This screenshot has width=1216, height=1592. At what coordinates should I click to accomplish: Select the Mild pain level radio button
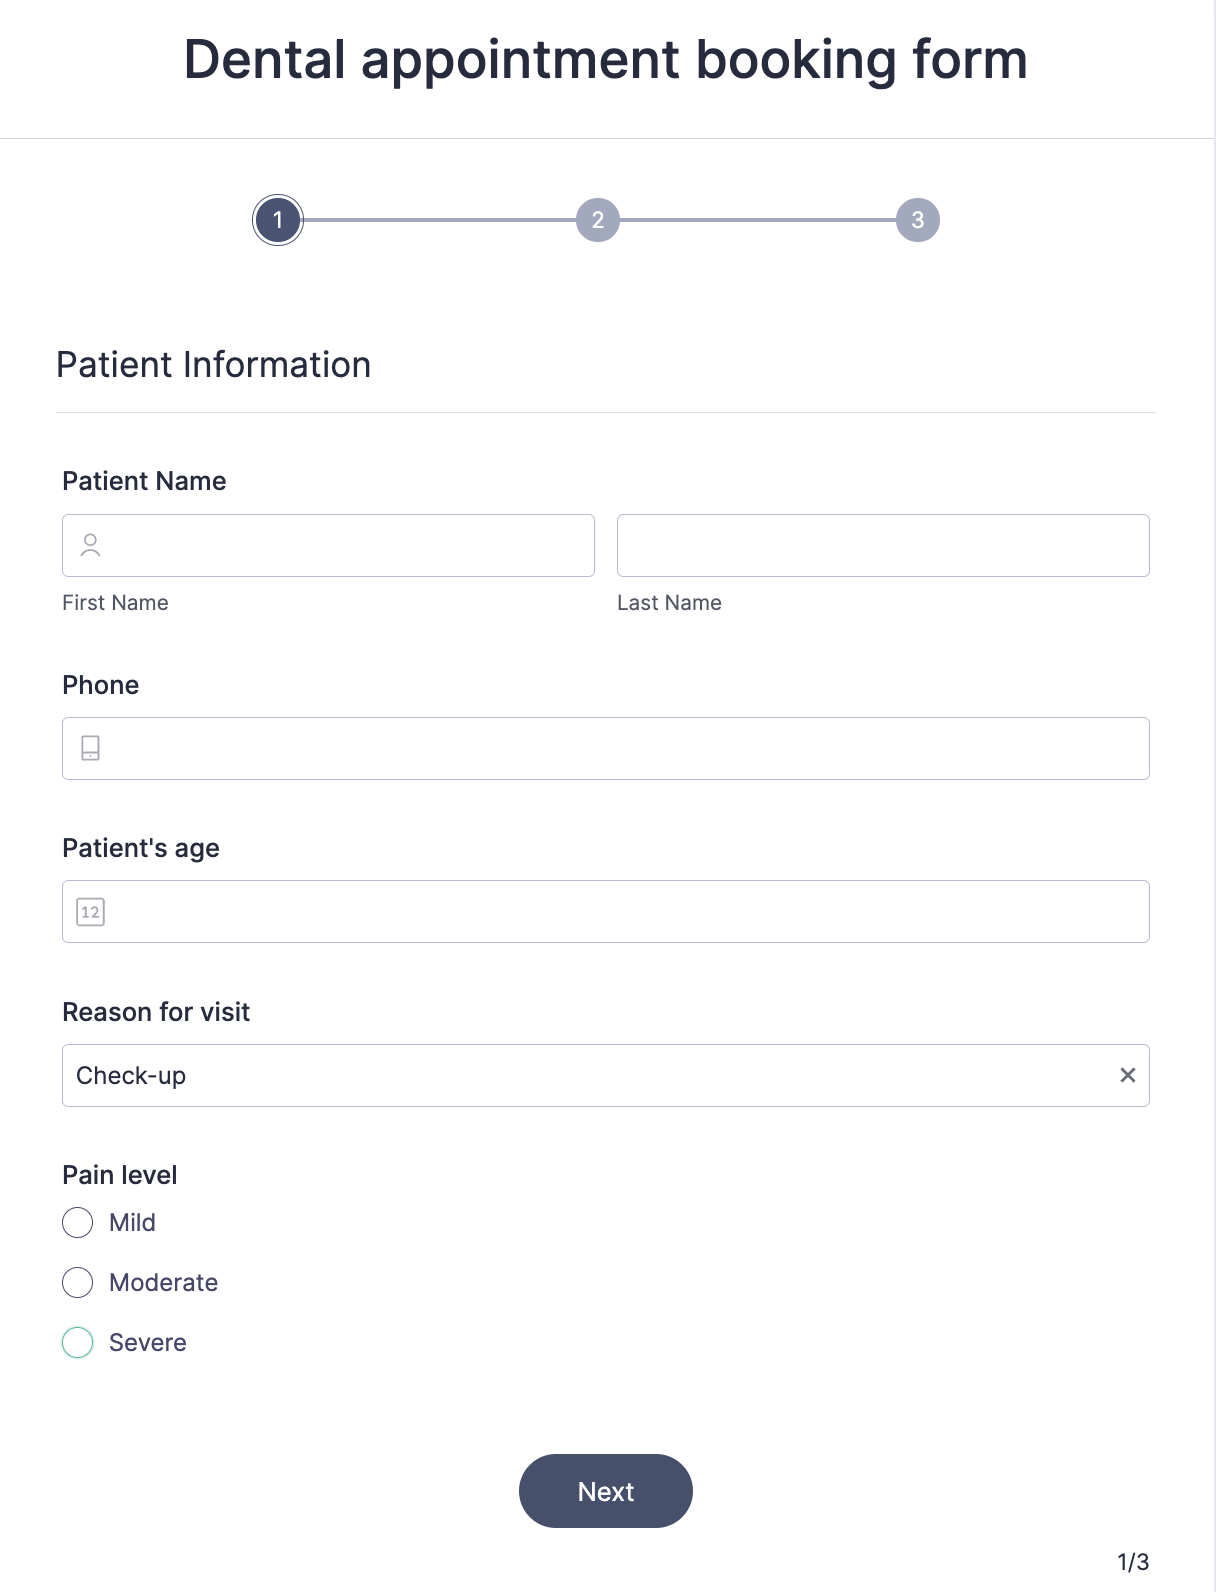78,1222
